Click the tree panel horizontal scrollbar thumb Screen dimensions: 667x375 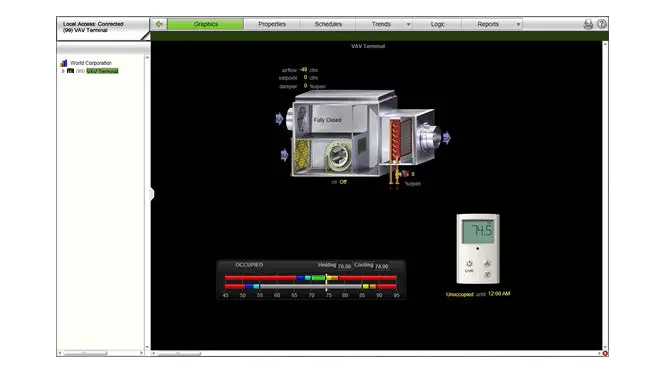[85, 353]
